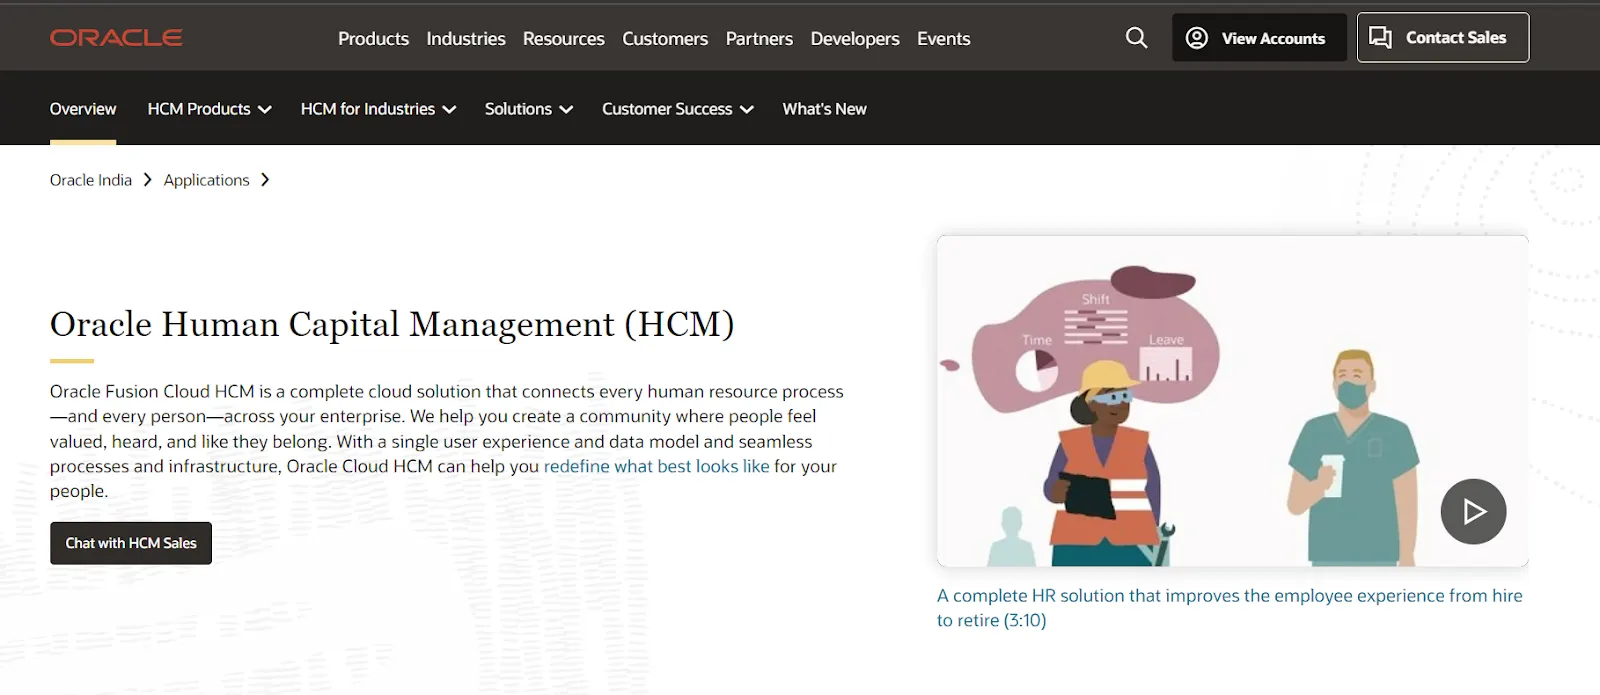
Task: Follow the Applications breadcrumb link
Action: coord(206,180)
